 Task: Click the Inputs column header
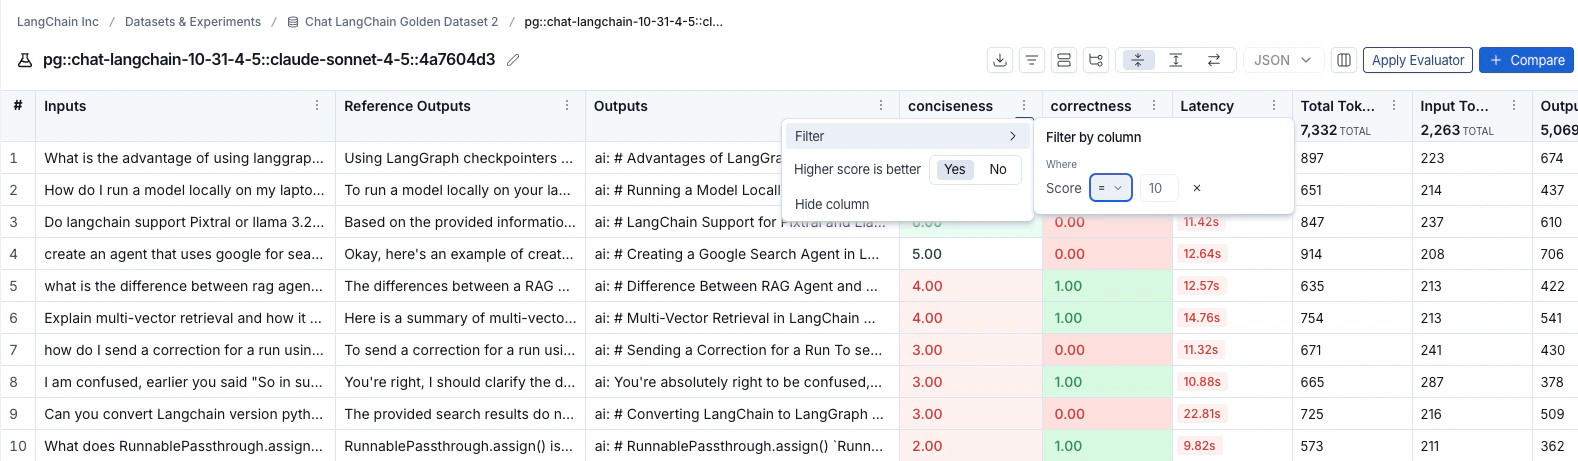pyautogui.click(x=65, y=106)
